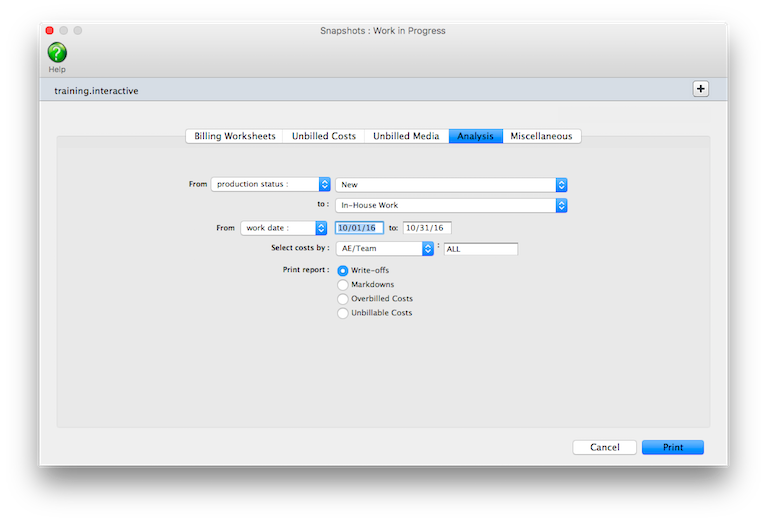Image resolution: width=767 pixels, height=522 pixels.
Task: Go to the Unbilled Media tab
Action: 405,136
